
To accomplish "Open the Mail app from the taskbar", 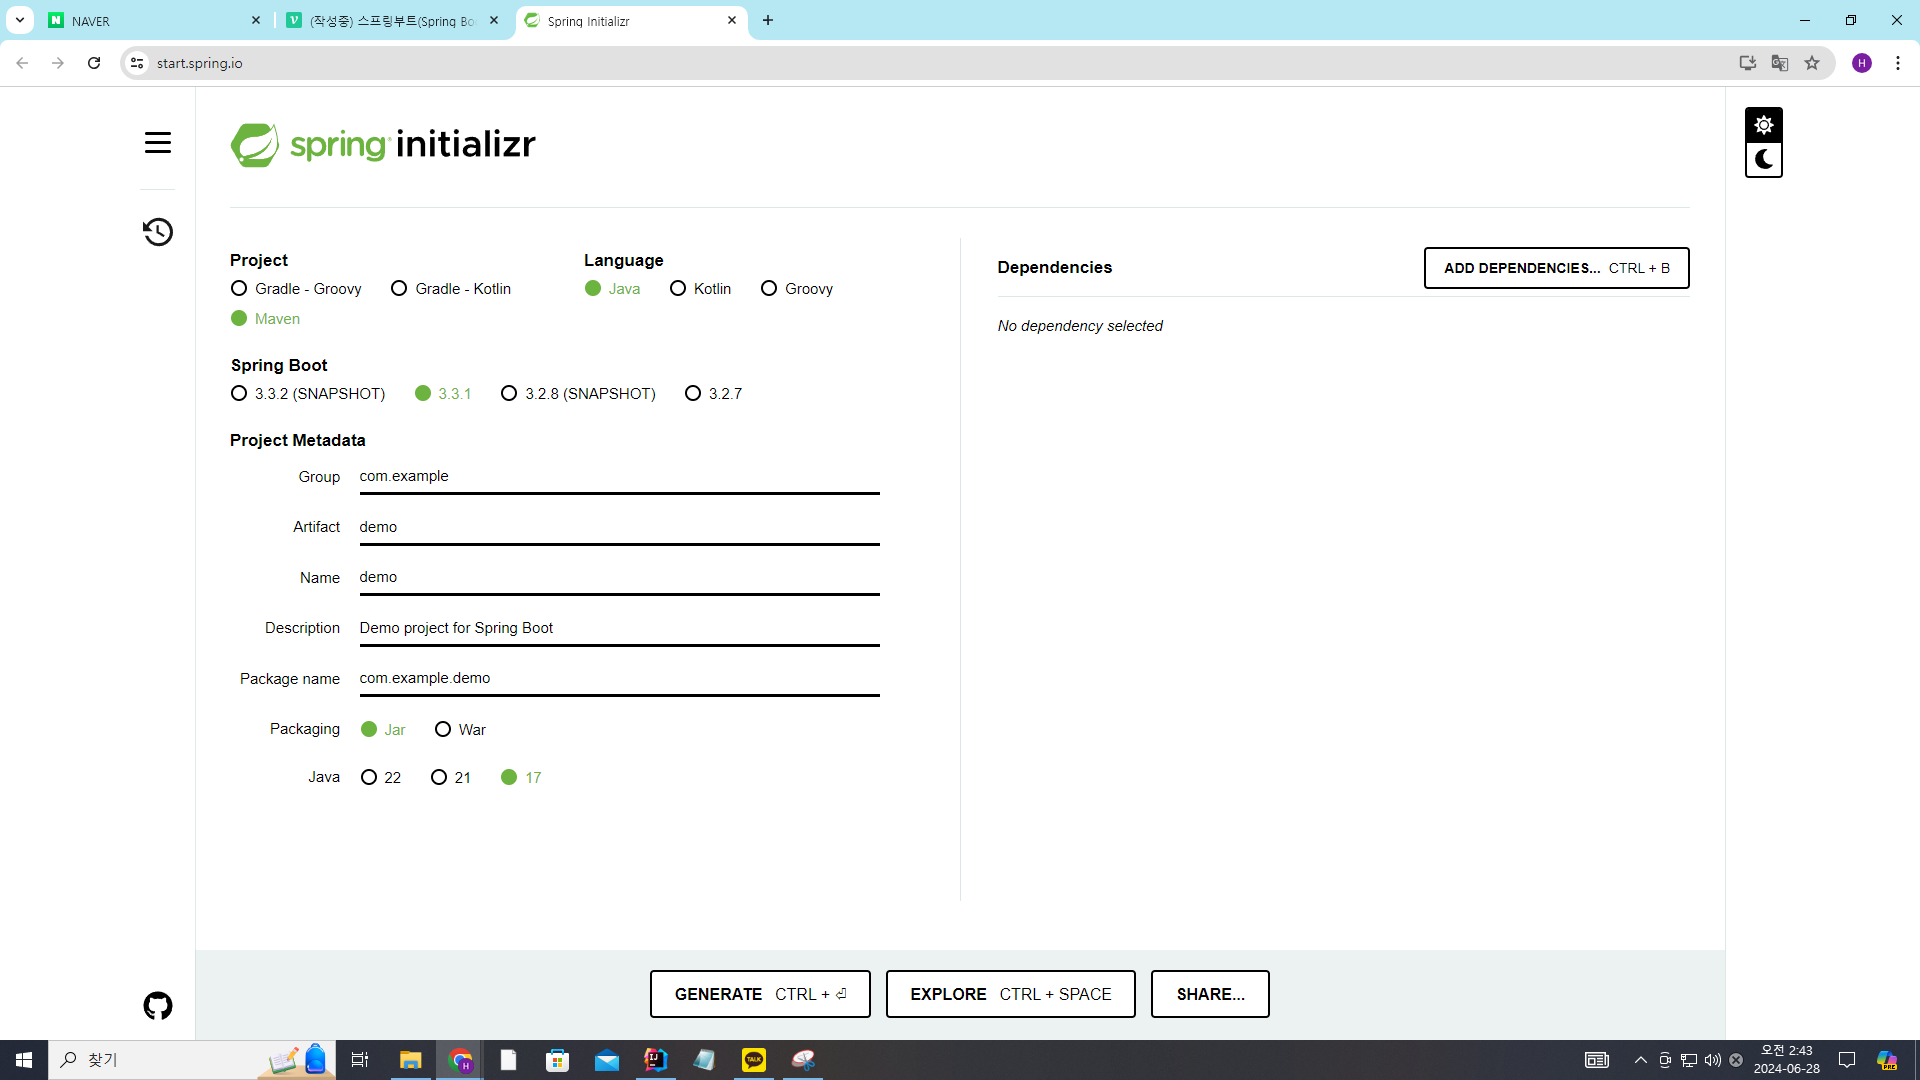I will click(607, 1060).
